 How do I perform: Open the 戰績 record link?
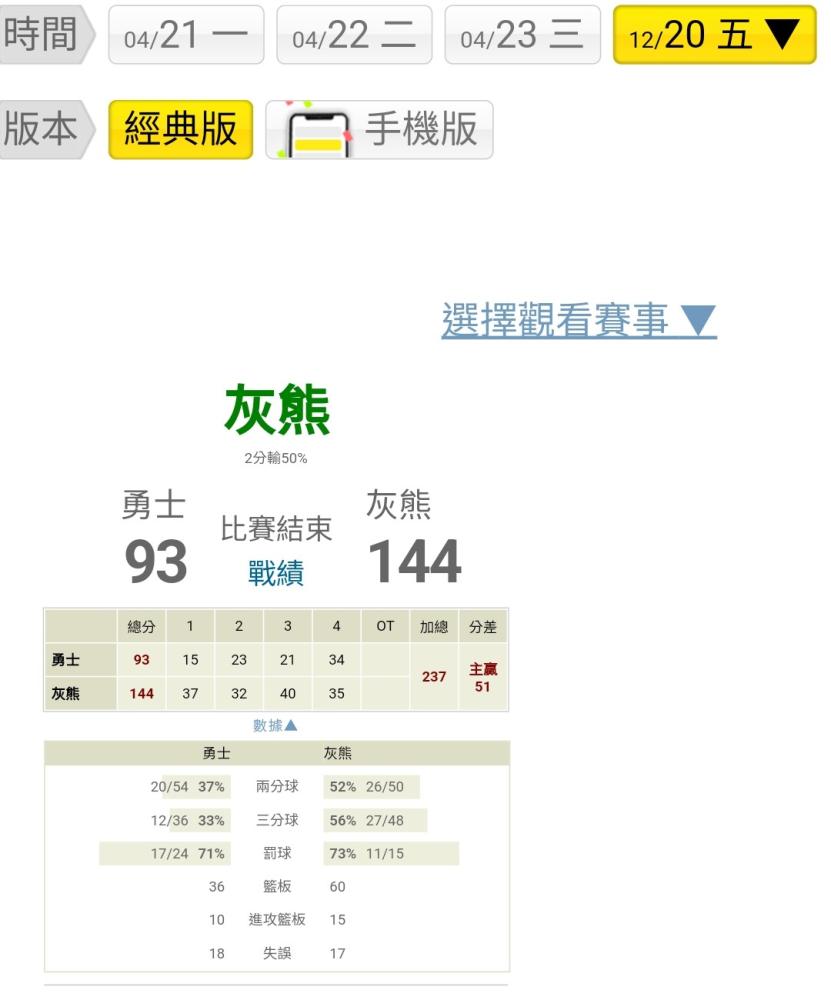click(x=276, y=573)
